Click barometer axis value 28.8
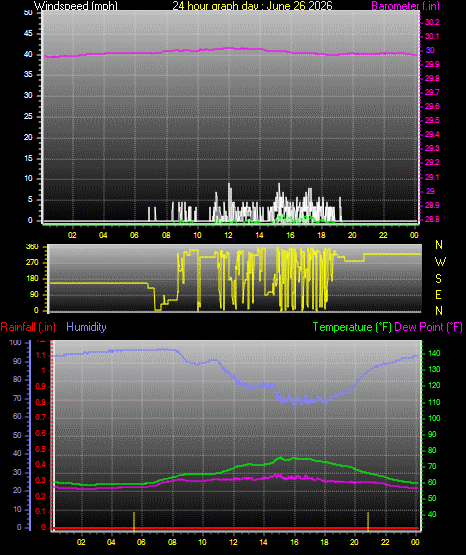 click(x=432, y=219)
